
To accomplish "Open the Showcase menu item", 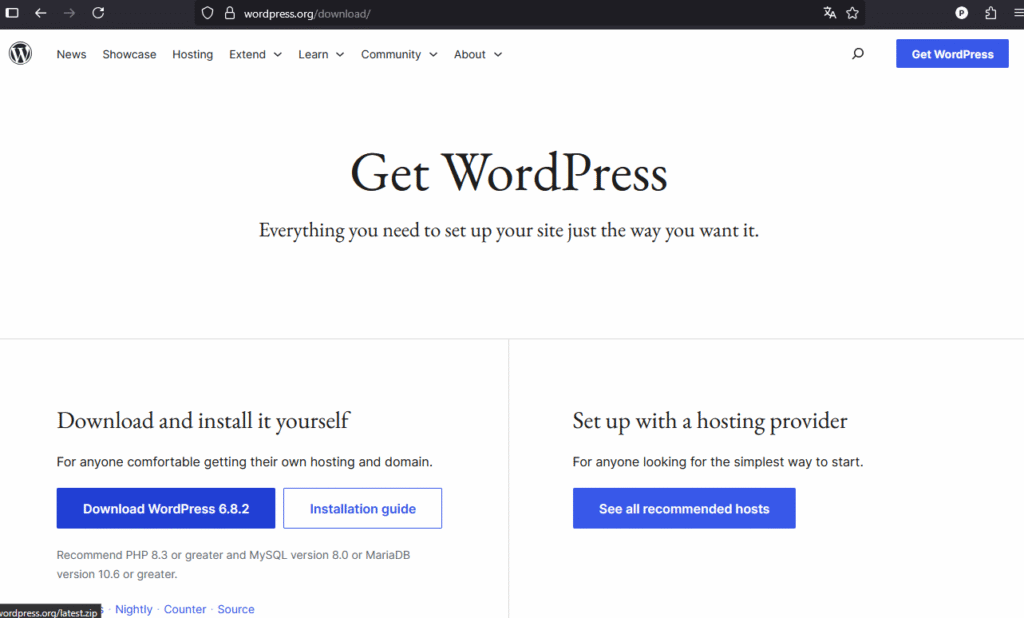I will coord(129,54).
